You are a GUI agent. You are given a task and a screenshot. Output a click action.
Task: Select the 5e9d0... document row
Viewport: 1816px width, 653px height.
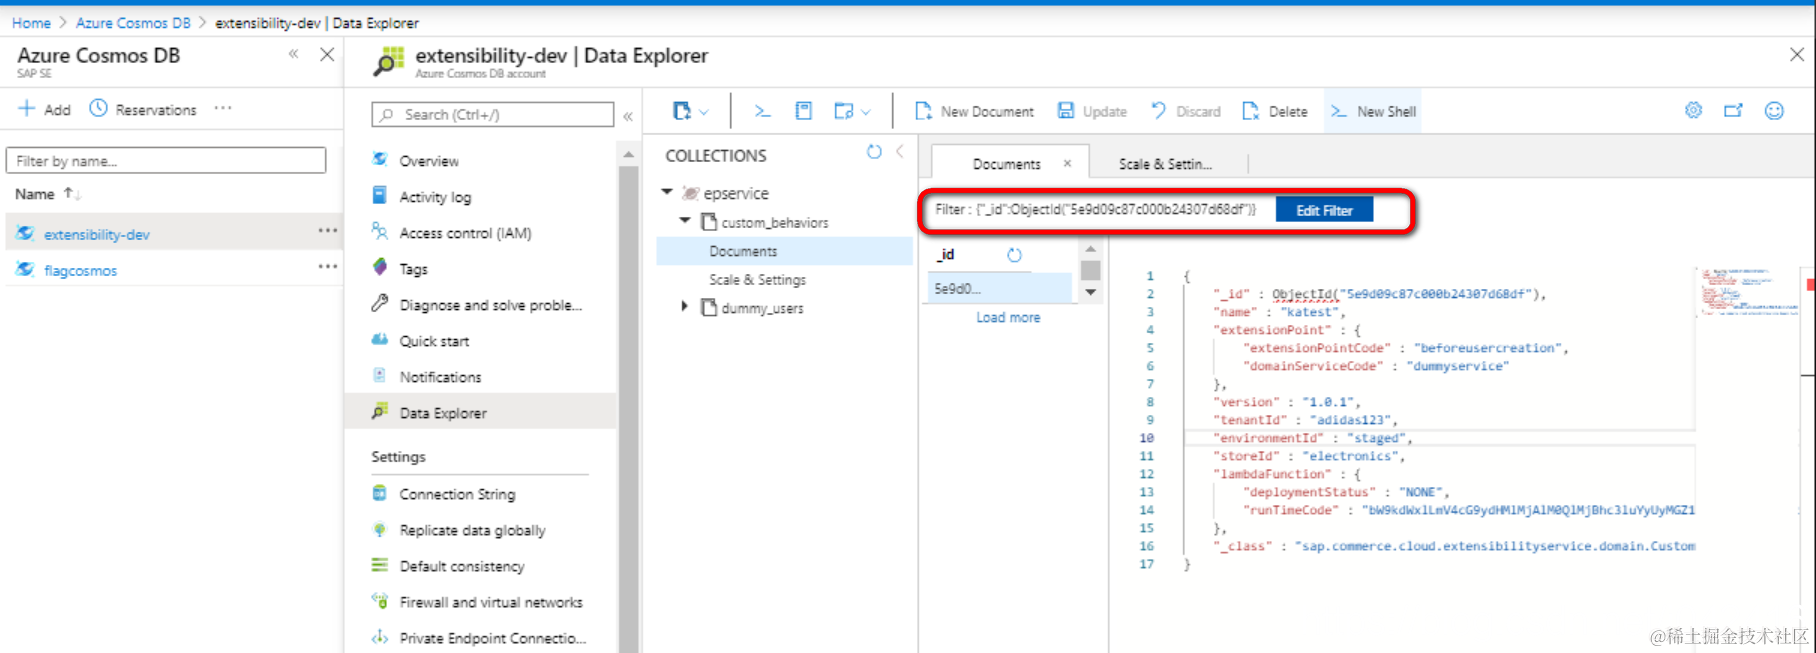pyautogui.click(x=999, y=288)
